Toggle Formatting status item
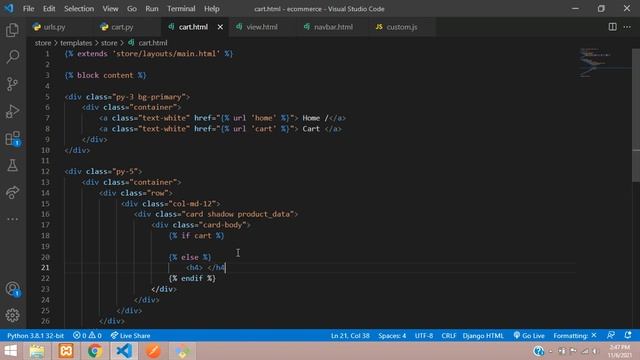Viewport: 640px width, 360px height. pos(575,336)
